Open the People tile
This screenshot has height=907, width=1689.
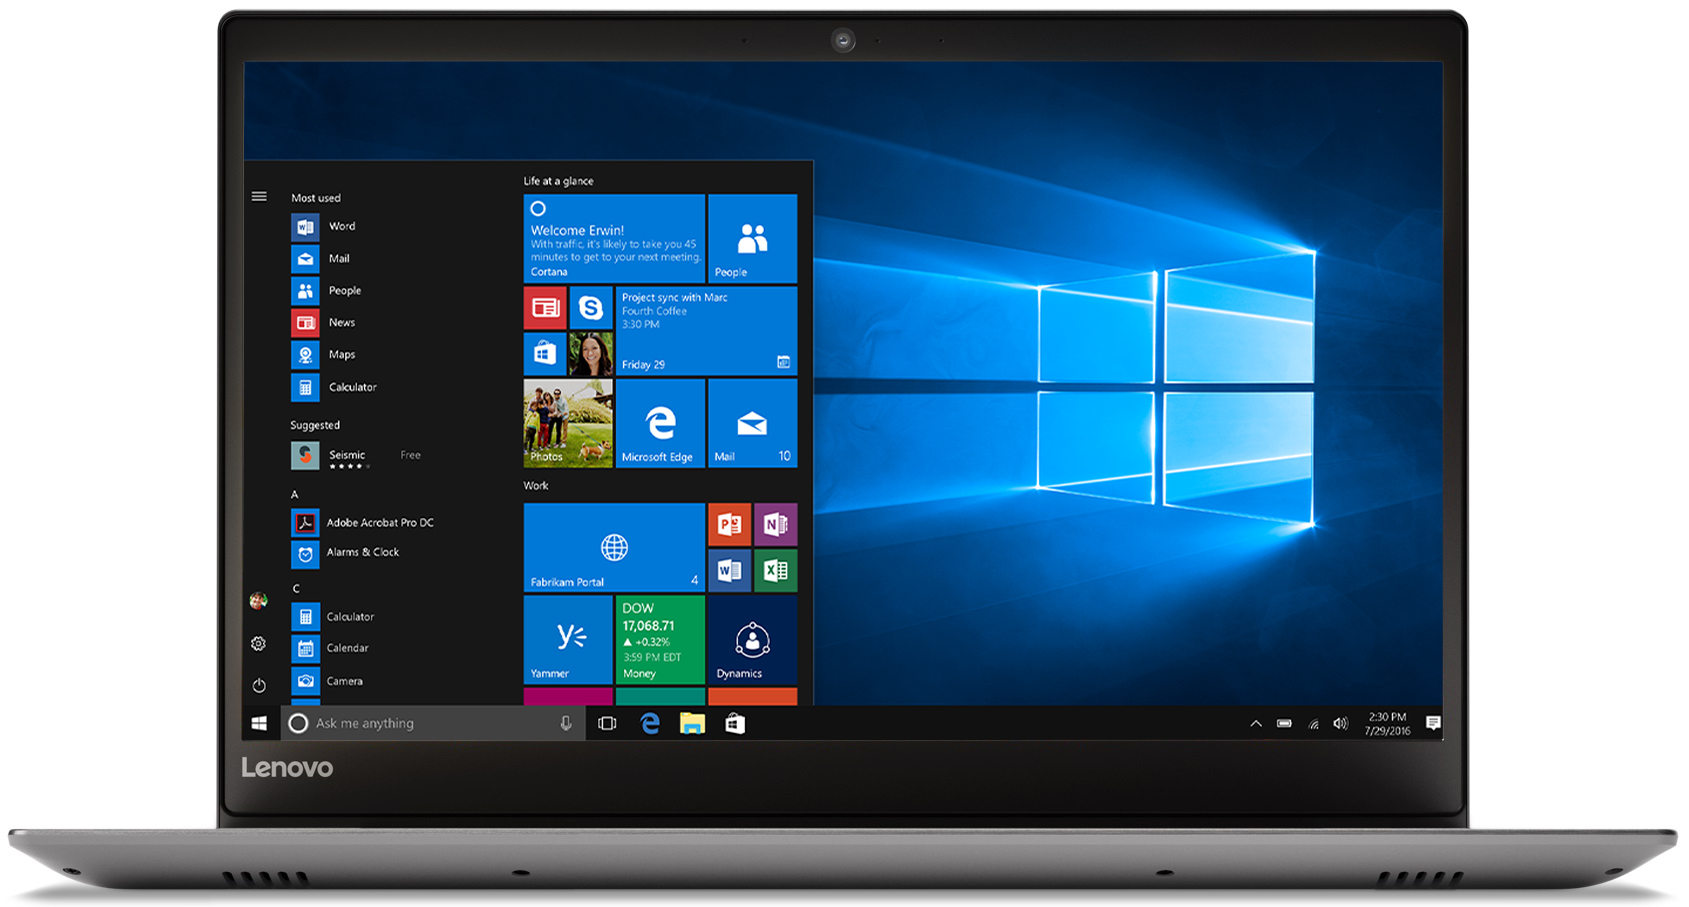752,239
